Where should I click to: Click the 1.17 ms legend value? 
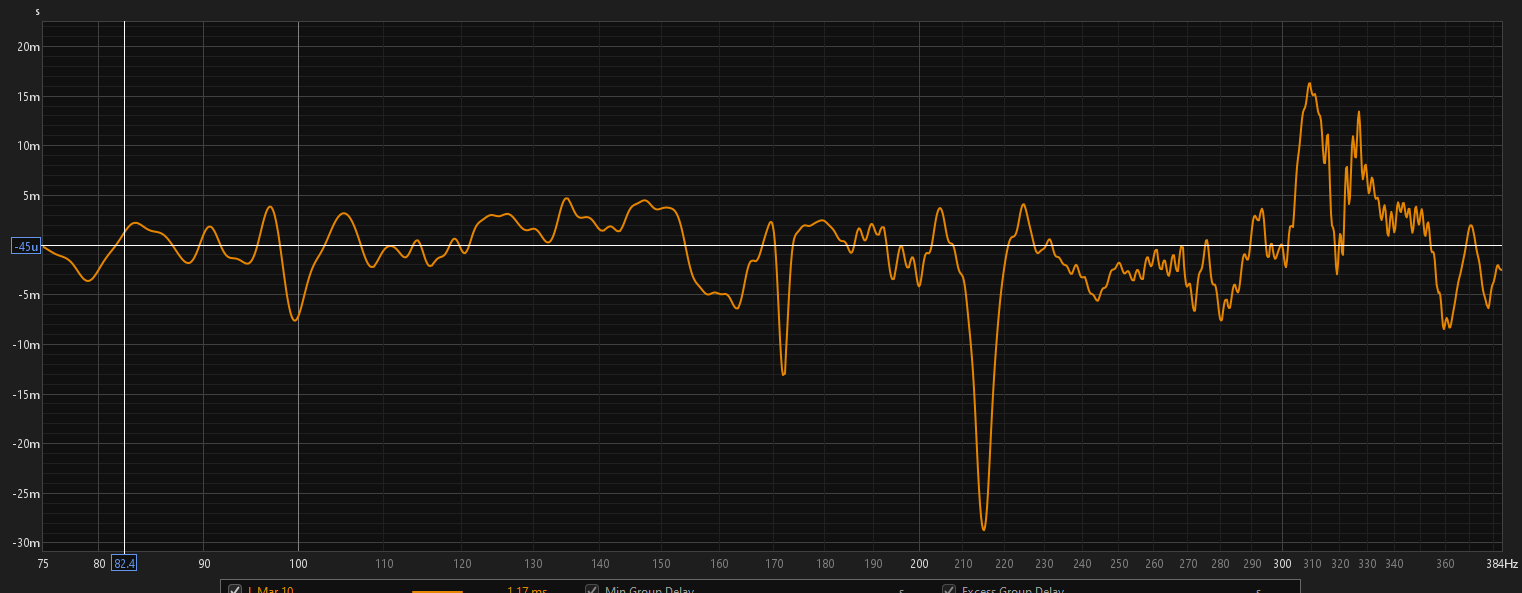click(x=527, y=590)
